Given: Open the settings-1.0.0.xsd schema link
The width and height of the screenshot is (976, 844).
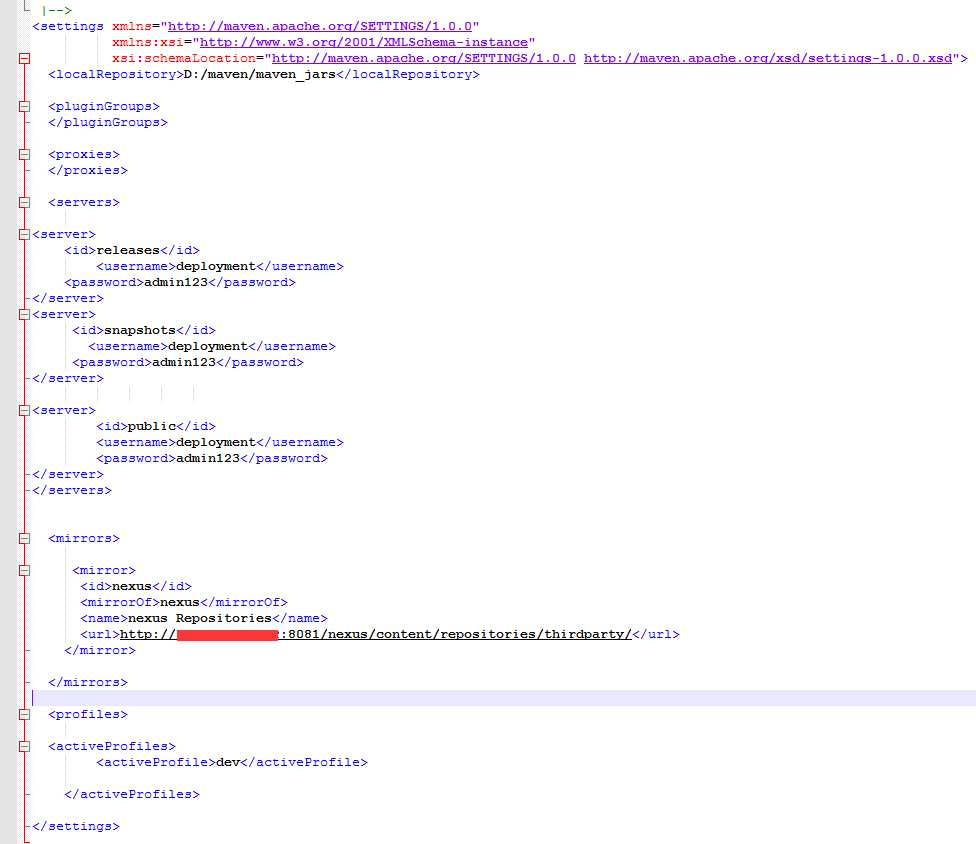Looking at the screenshot, I should point(768,58).
